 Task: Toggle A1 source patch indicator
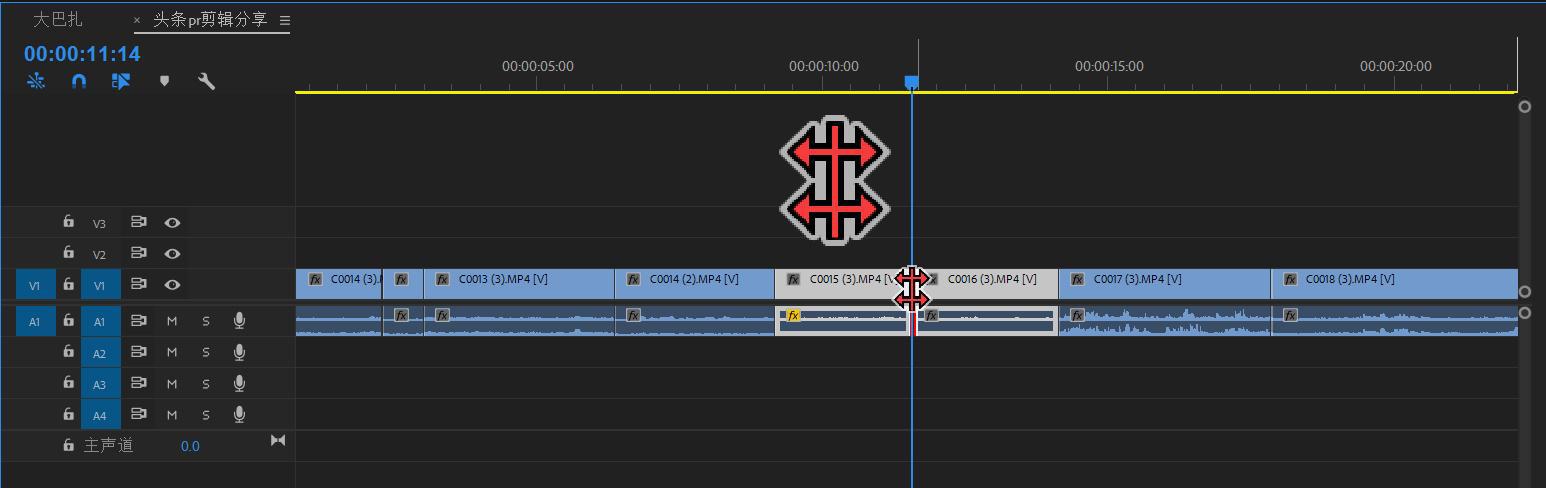[35, 322]
